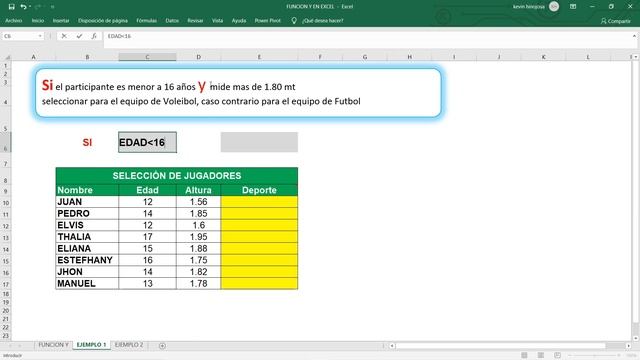This screenshot has width=640, height=360.
Task: Click the ESTEFHANY name cell
Action: [87, 260]
